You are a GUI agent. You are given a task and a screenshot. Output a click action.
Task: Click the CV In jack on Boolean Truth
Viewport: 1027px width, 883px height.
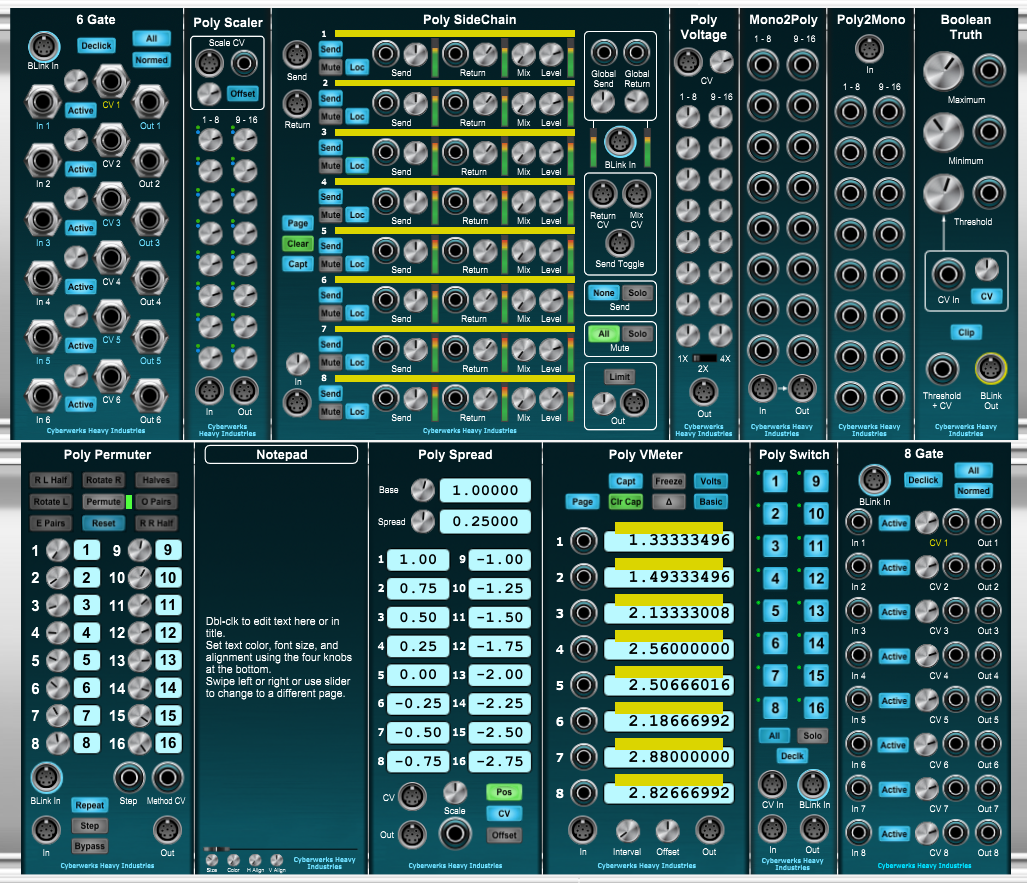tap(948, 274)
